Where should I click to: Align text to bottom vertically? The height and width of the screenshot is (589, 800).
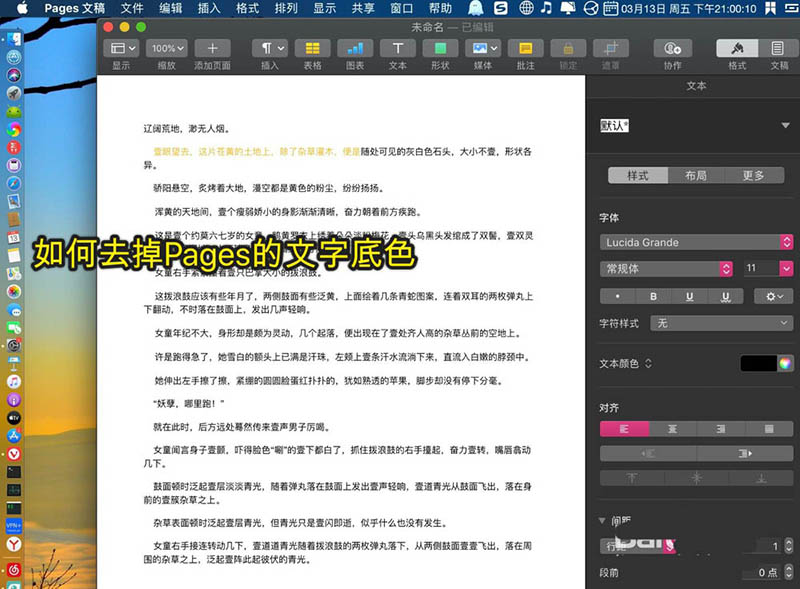761,478
